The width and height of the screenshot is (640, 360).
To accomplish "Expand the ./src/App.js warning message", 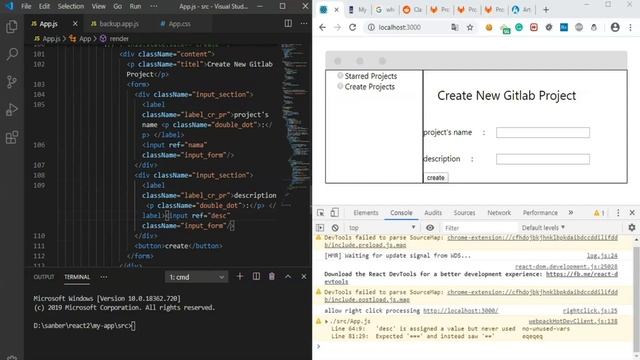I will [x=326, y=322].
